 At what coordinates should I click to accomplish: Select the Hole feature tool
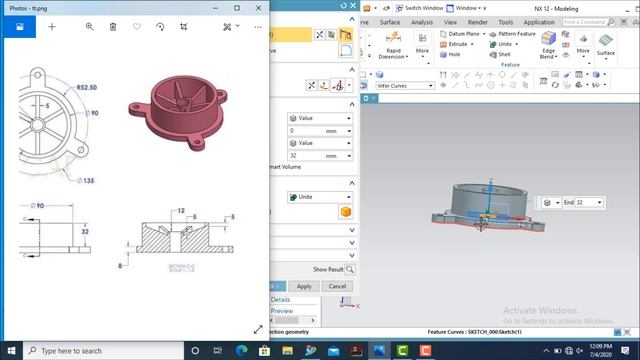[x=450, y=54]
